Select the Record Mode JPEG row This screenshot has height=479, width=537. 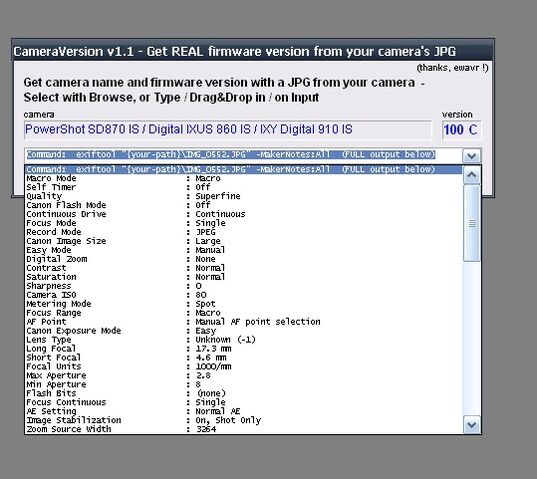pyautogui.click(x=243, y=232)
